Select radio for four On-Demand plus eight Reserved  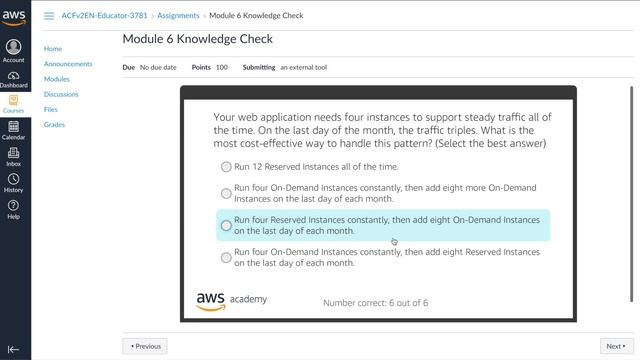click(226, 258)
